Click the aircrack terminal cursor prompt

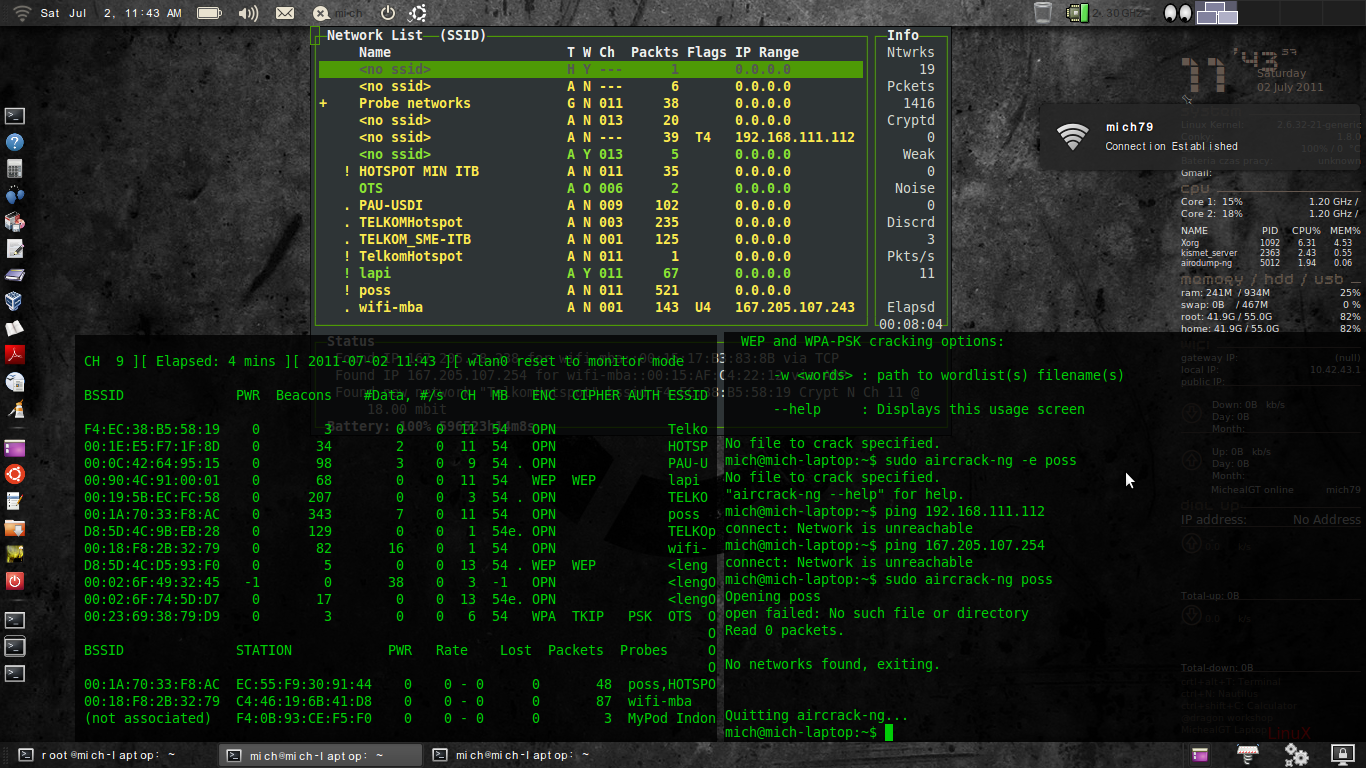[889, 733]
